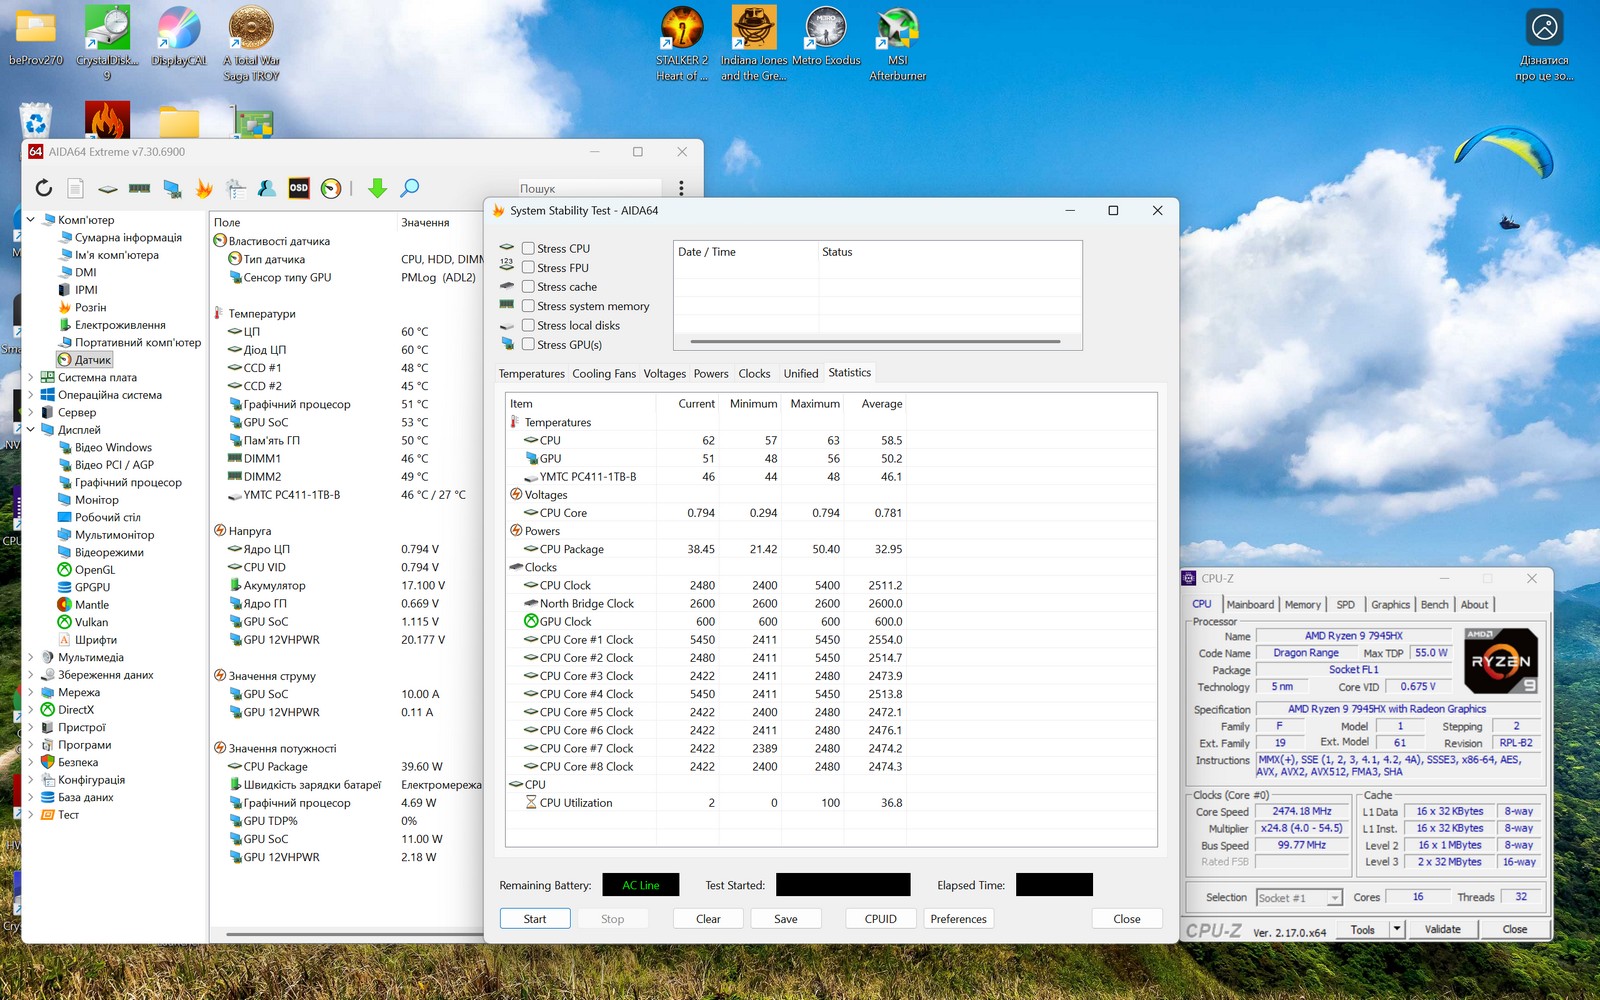Click the horizontal scrollbar under the status log

point(875,342)
